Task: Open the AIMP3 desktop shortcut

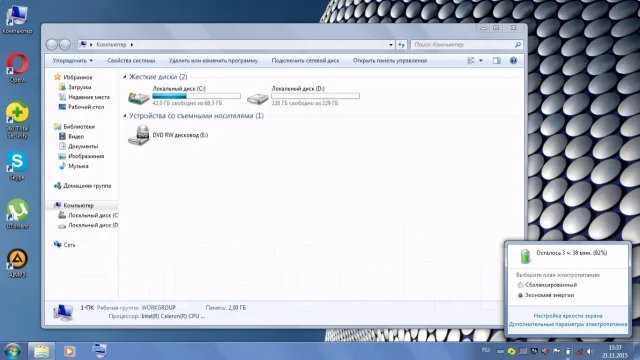Action: coord(17,263)
